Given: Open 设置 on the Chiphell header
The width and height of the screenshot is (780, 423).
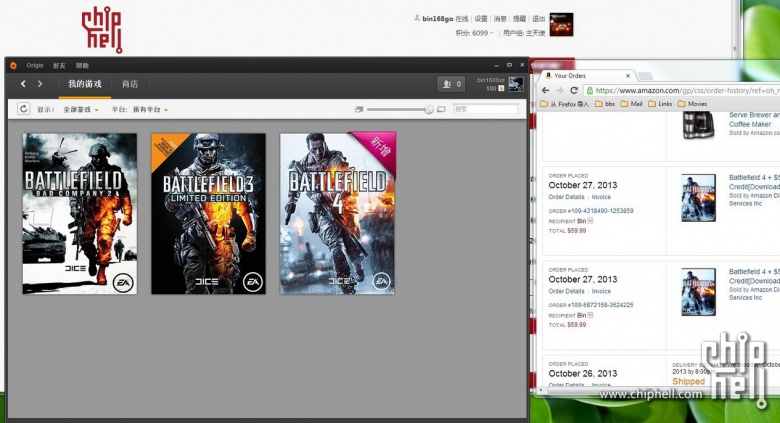Looking at the screenshot, I should tap(481, 19).
